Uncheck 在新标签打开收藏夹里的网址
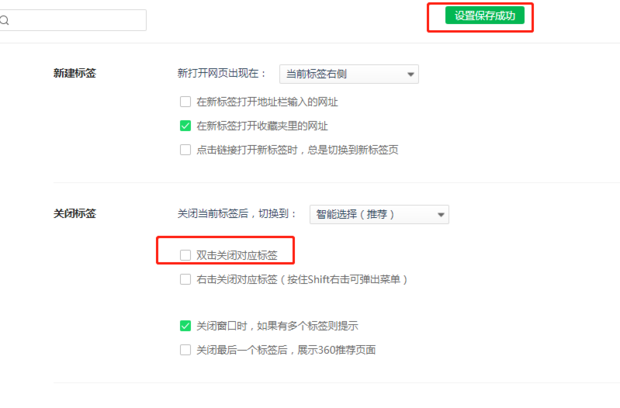Image resolution: width=620 pixels, height=408 pixels. coord(185,126)
